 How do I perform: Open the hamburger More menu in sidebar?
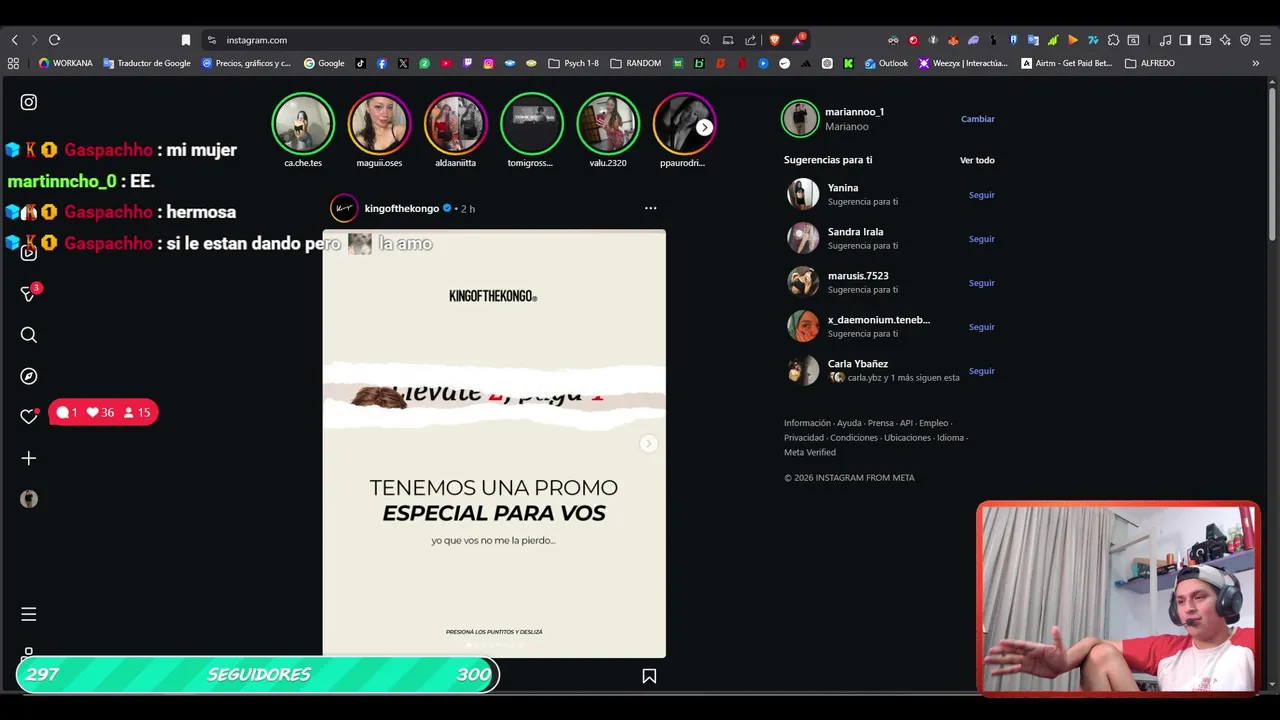coord(29,614)
